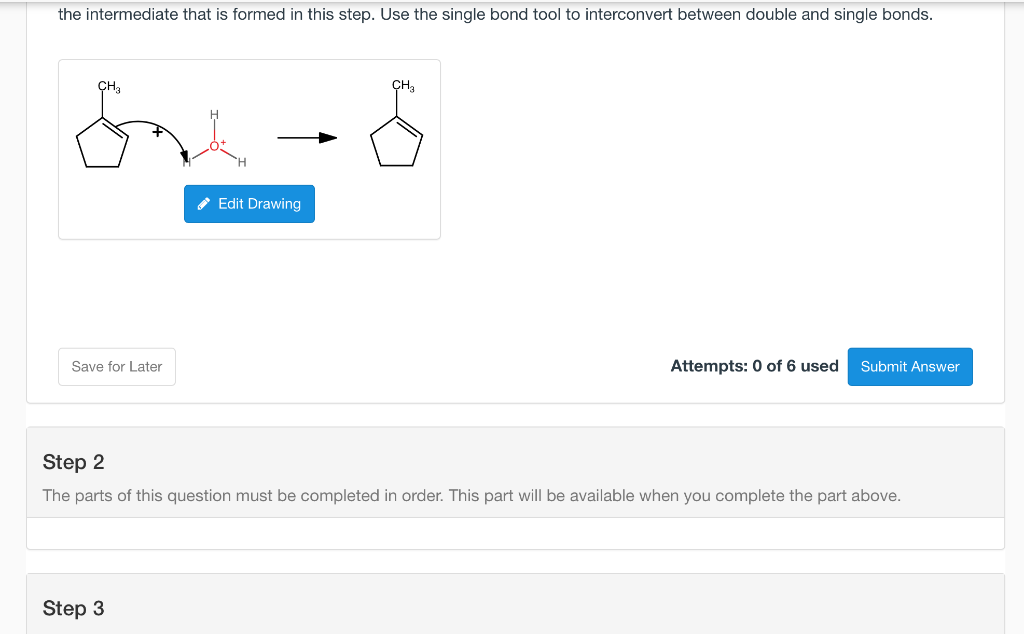Select the straight reaction arrow
1024x634 pixels.
coord(307,138)
